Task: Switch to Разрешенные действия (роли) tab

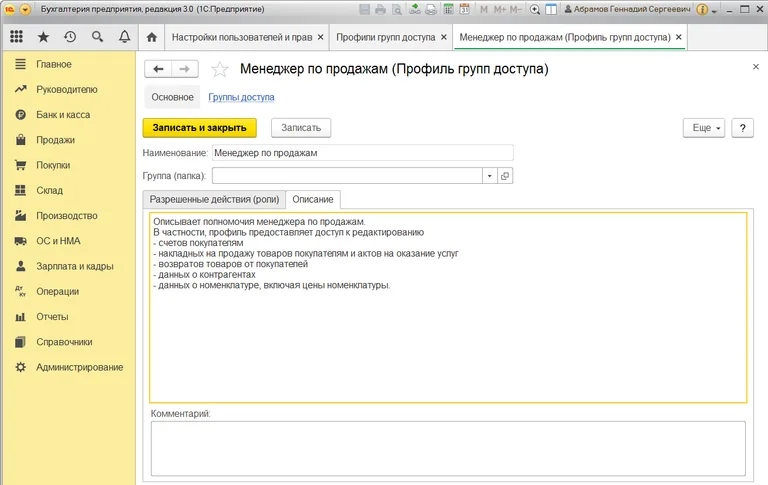Action: click(x=214, y=199)
